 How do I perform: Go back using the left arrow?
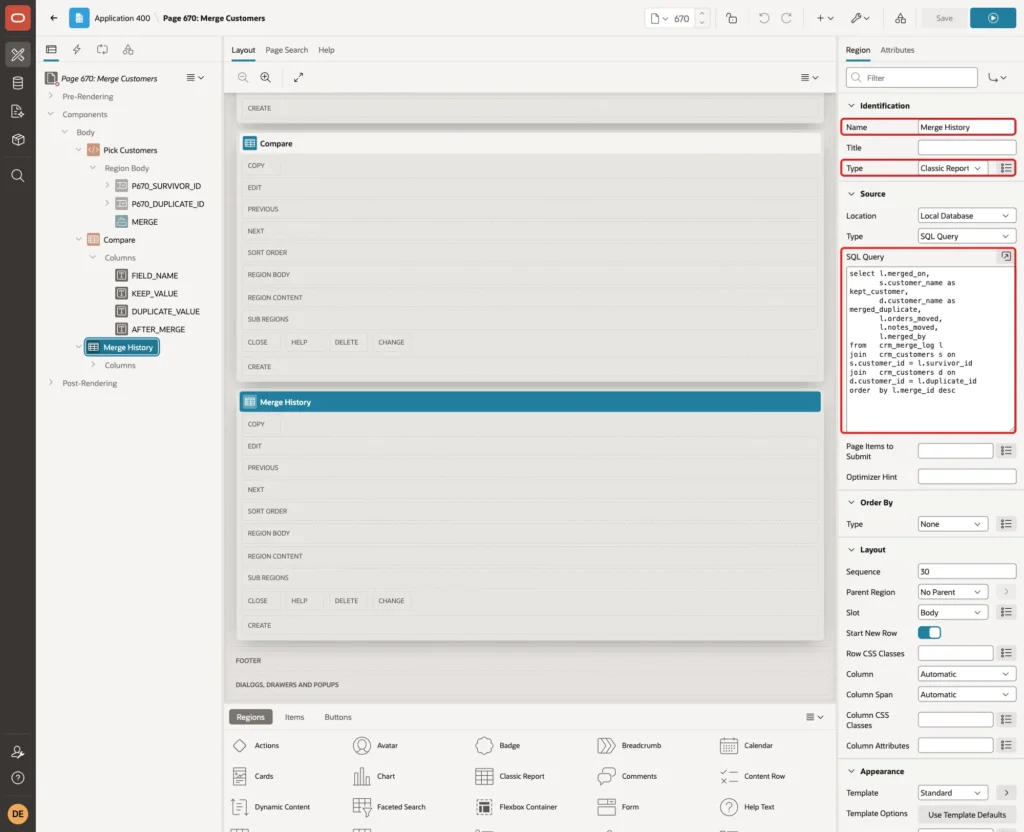[x=54, y=18]
